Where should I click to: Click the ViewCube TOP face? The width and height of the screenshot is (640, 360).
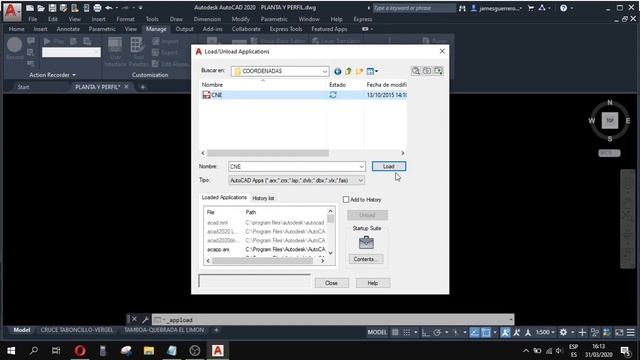pos(610,121)
